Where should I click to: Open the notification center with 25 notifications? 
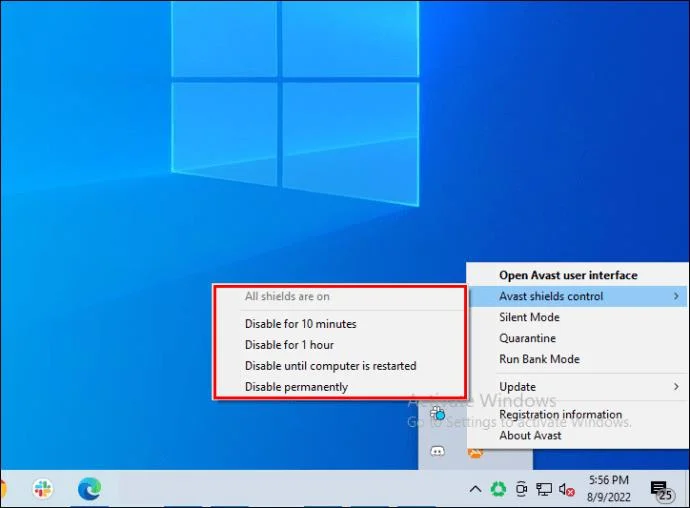pos(662,490)
